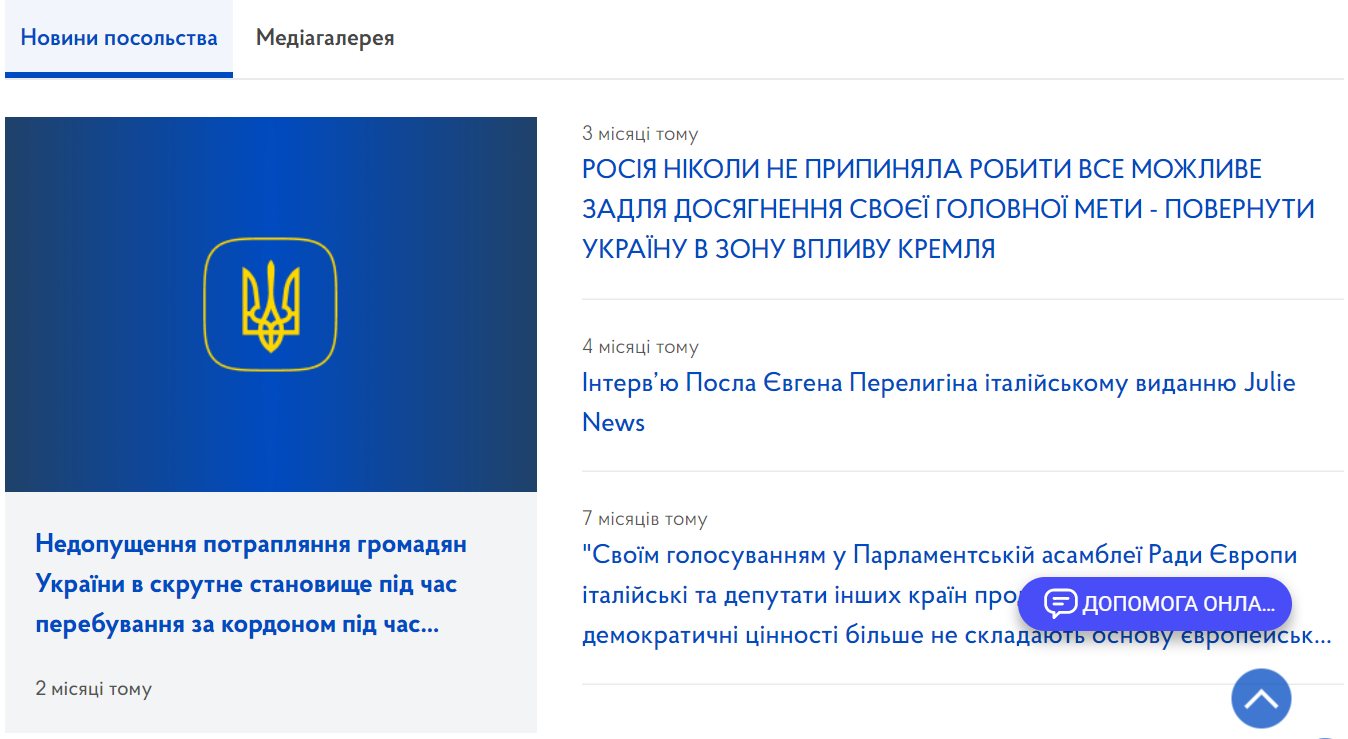Click the 2 місяці тому timestamp

point(94,688)
